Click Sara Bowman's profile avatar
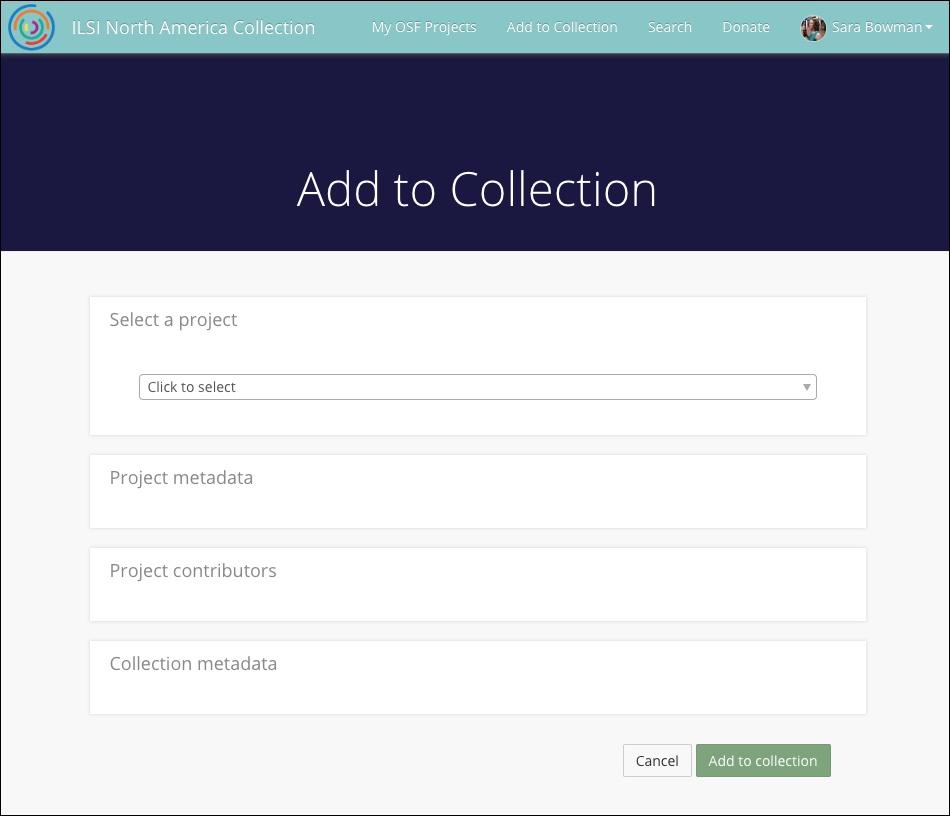This screenshot has height=816, width=950. [813, 28]
